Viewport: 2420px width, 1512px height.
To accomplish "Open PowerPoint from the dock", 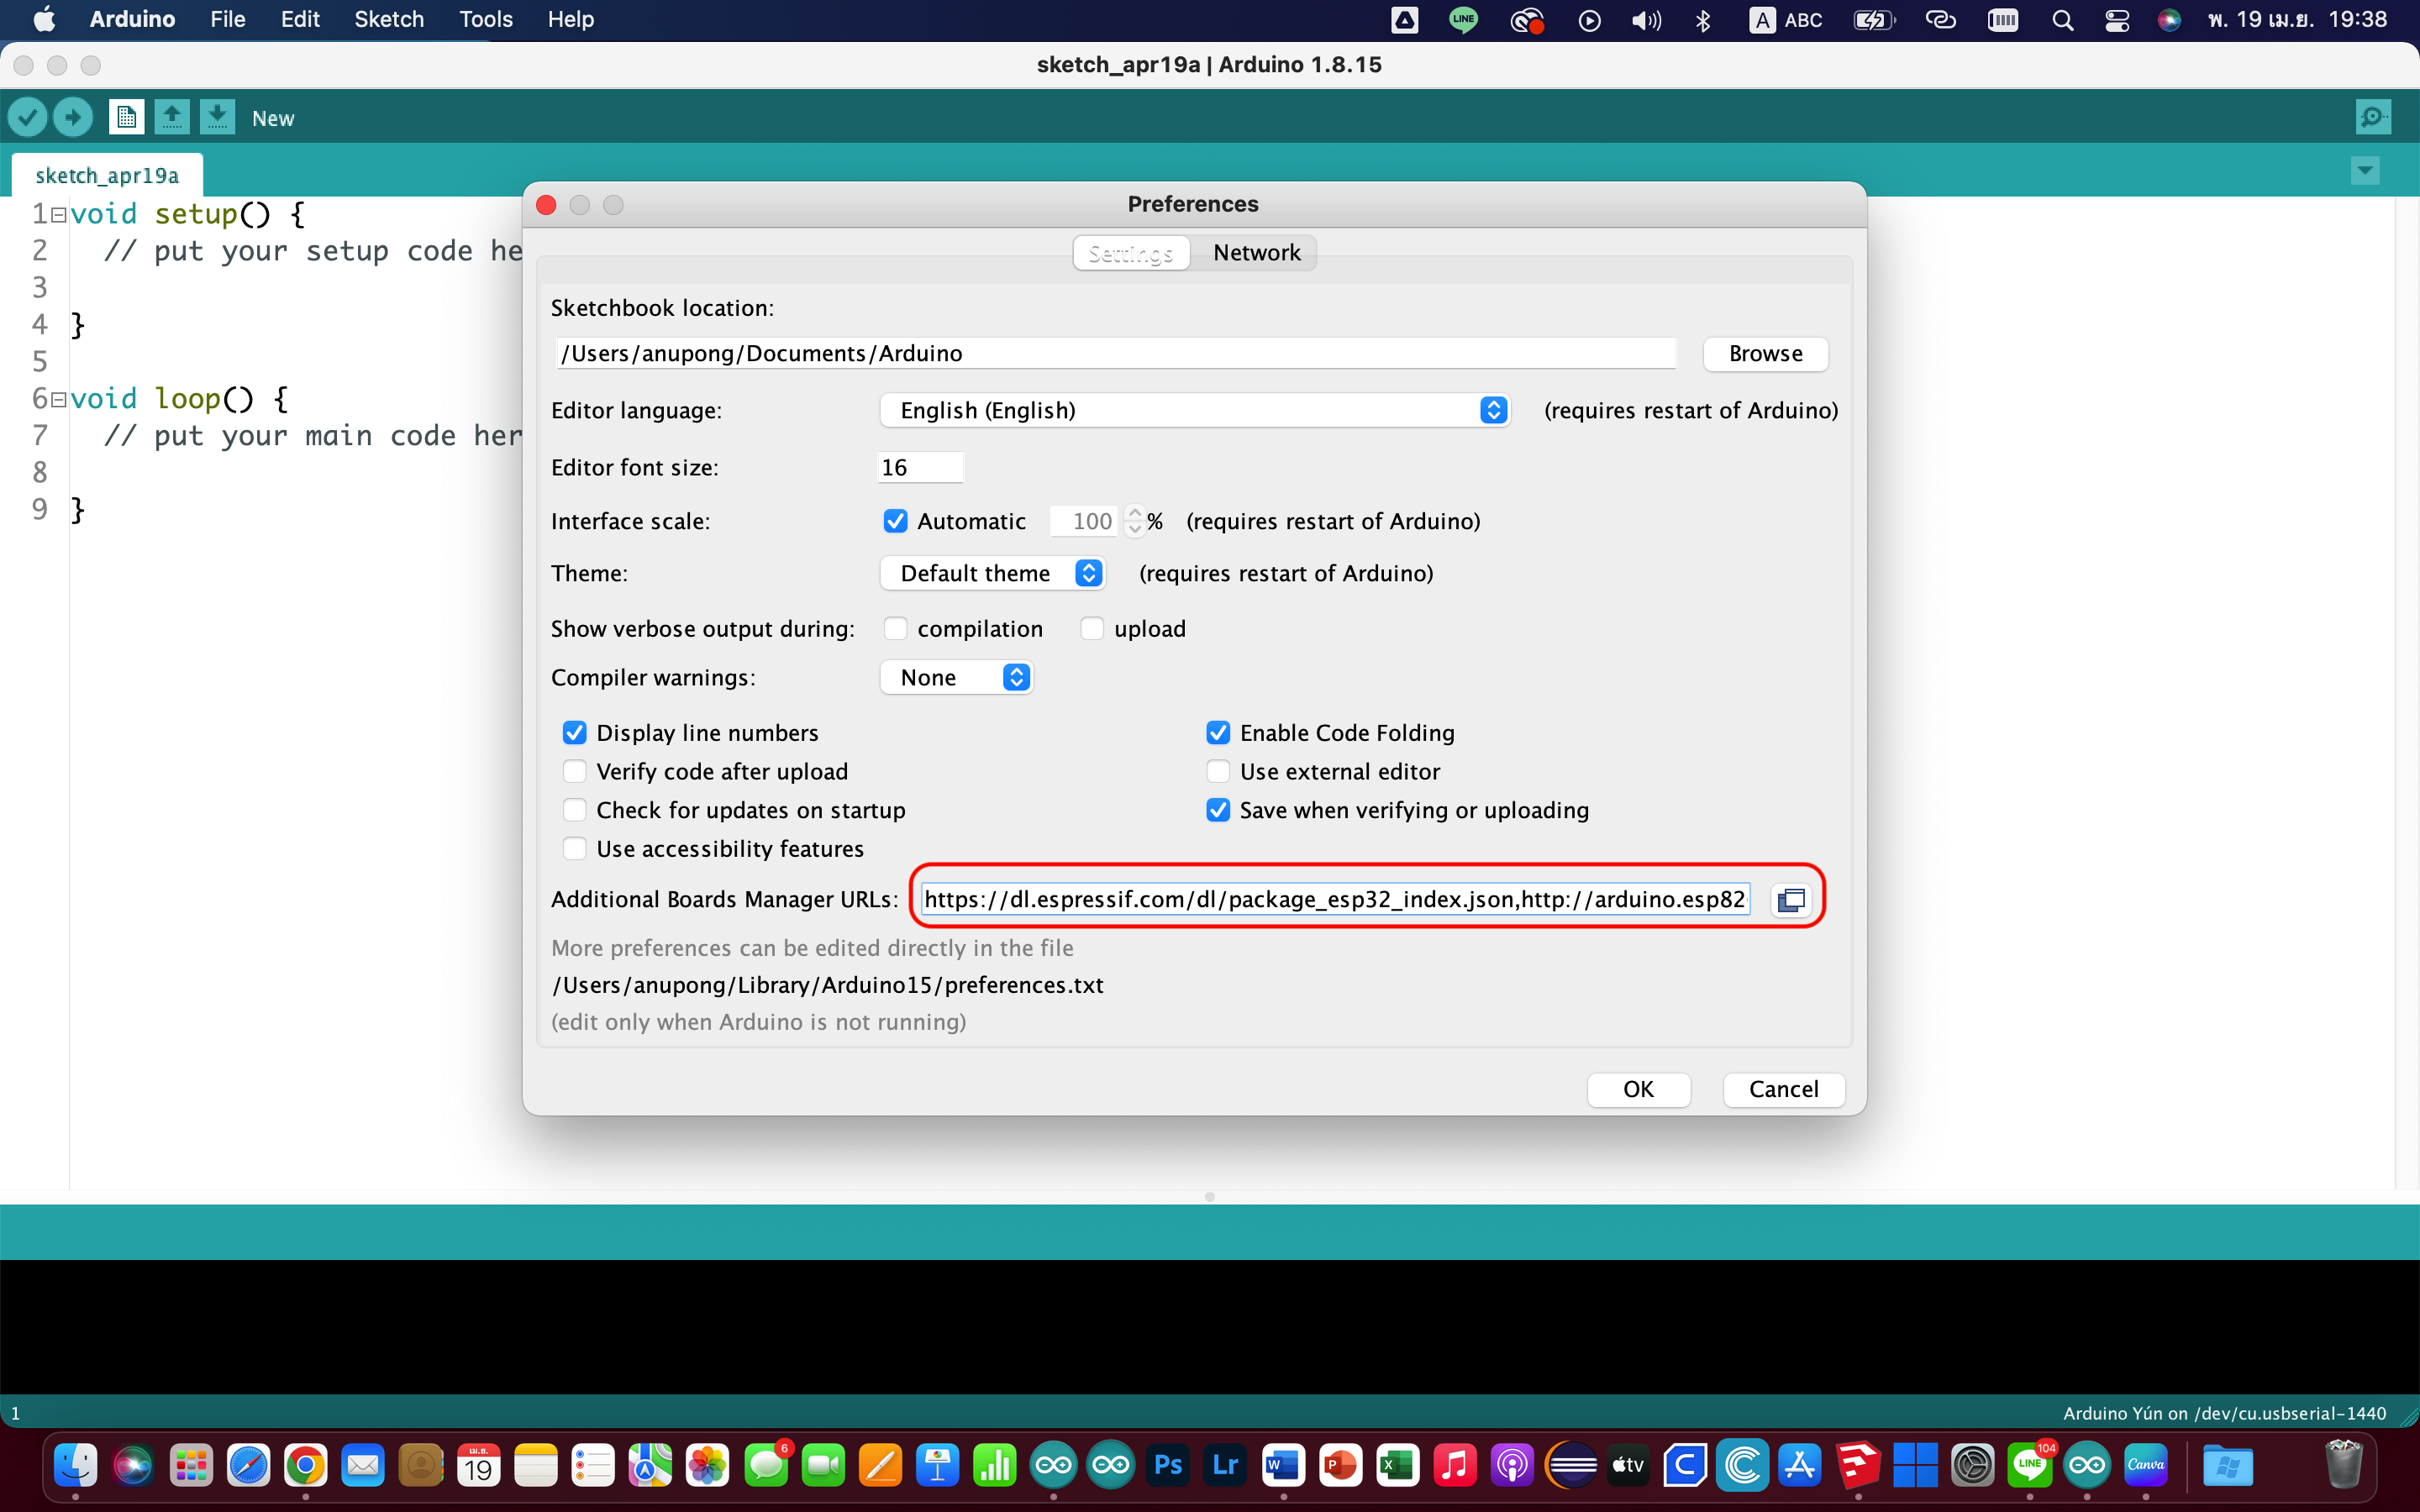I will click(1340, 1466).
